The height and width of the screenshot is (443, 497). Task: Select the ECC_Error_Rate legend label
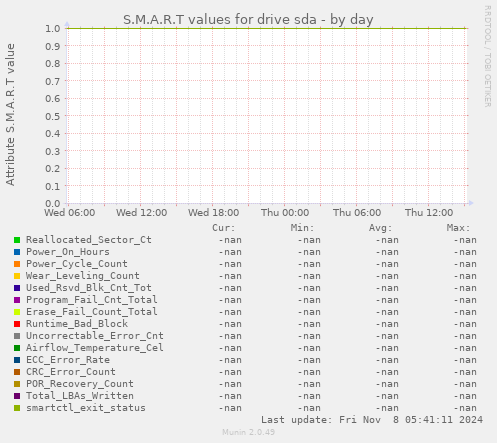68,360
